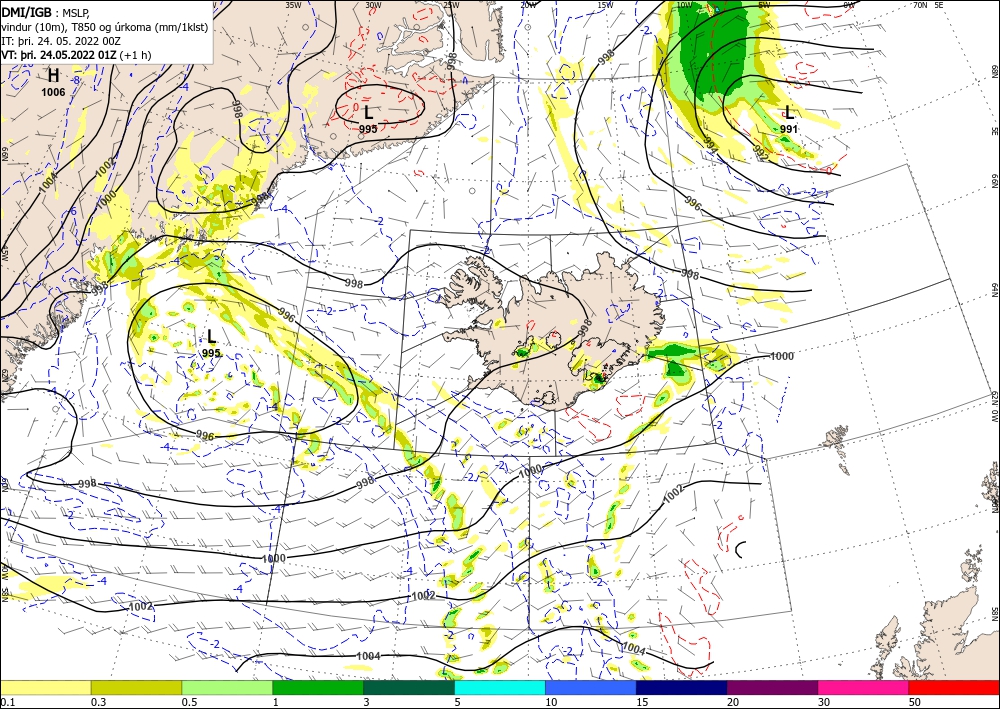This screenshot has width=1000, height=709.
Task: Pick the cyan 5–10 legend swatch
Action: click(499, 687)
